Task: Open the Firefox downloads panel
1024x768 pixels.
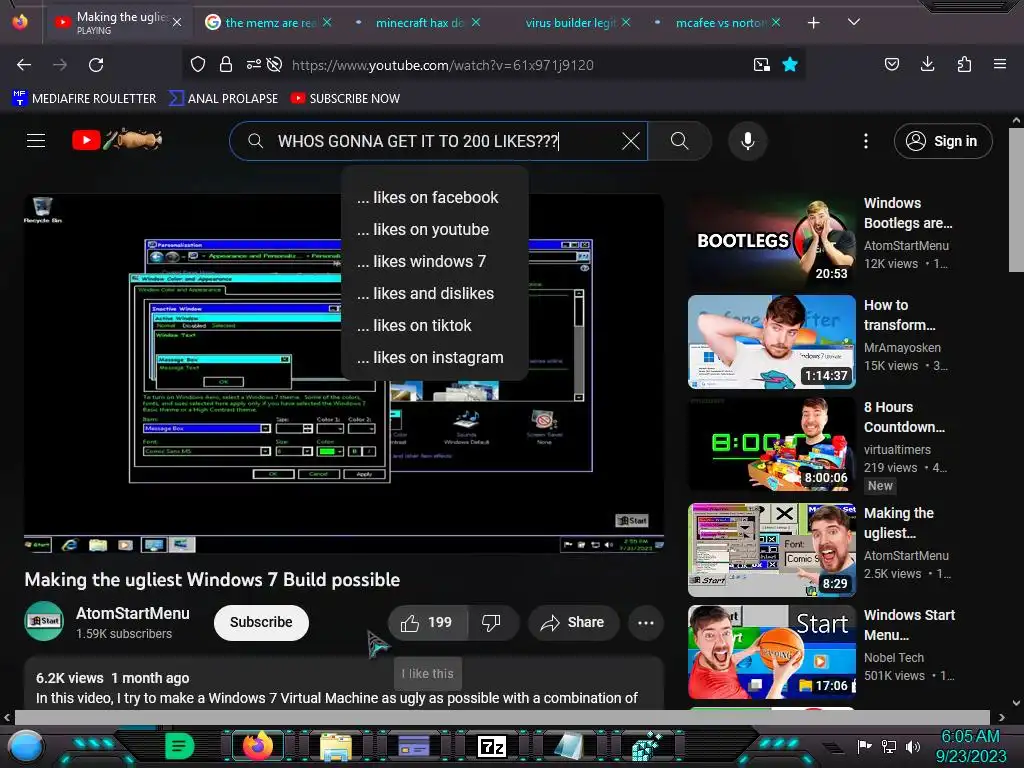Action: pos(927,64)
